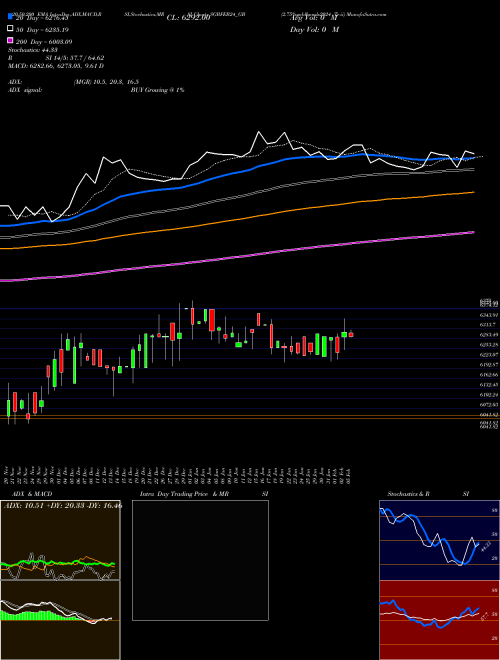
Task: Click the 'ADX & MACD' panel title
Action: pyautogui.click(x=32, y=494)
